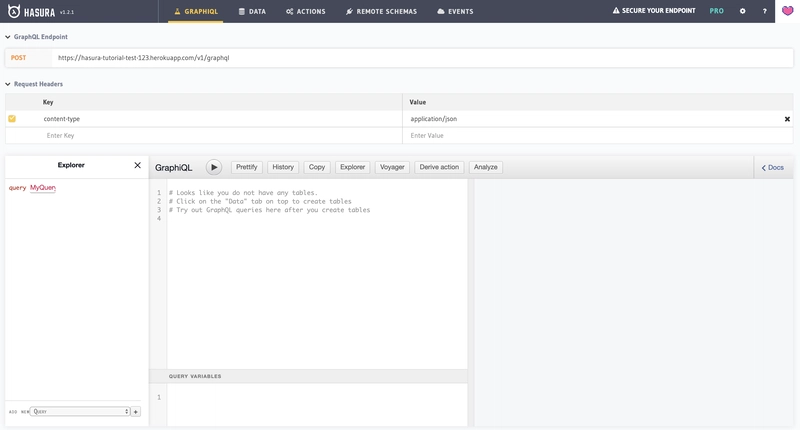Image resolution: width=800 pixels, height=430 pixels.
Task: Click the Derive action button
Action: coord(439,167)
